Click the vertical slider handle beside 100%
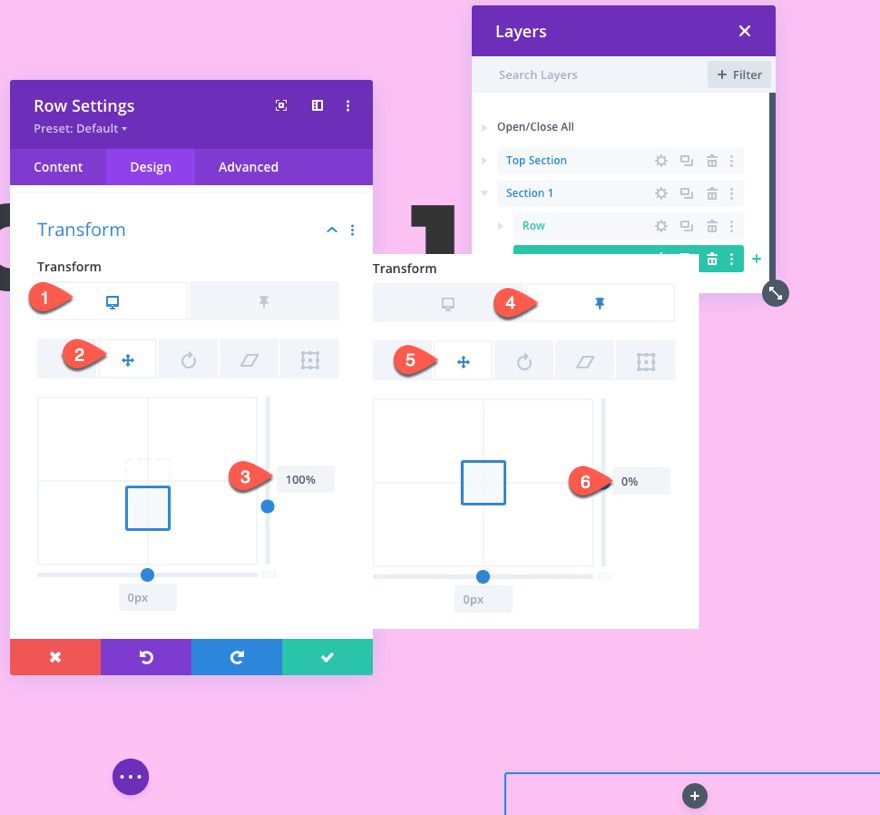Image resolution: width=880 pixels, height=815 pixels. pyautogui.click(x=267, y=506)
